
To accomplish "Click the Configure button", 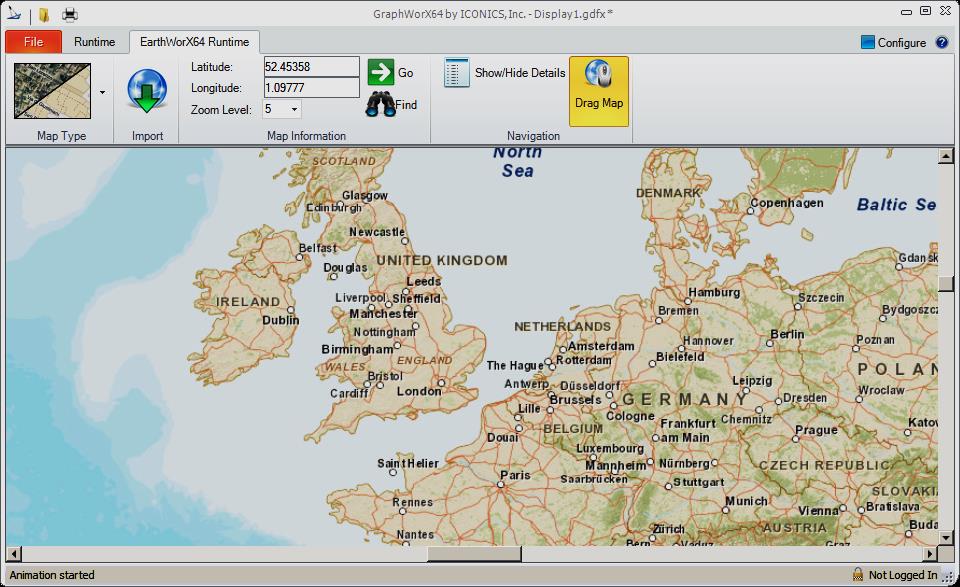I will point(894,42).
